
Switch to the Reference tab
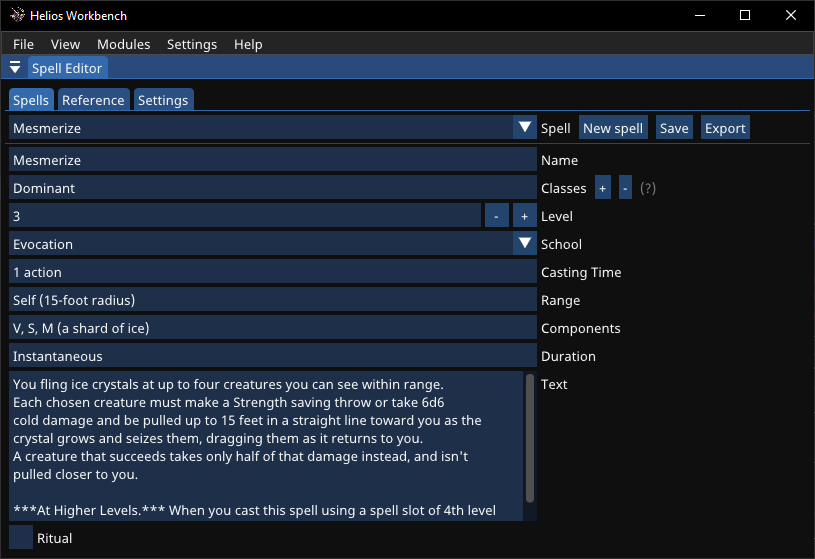point(93,100)
